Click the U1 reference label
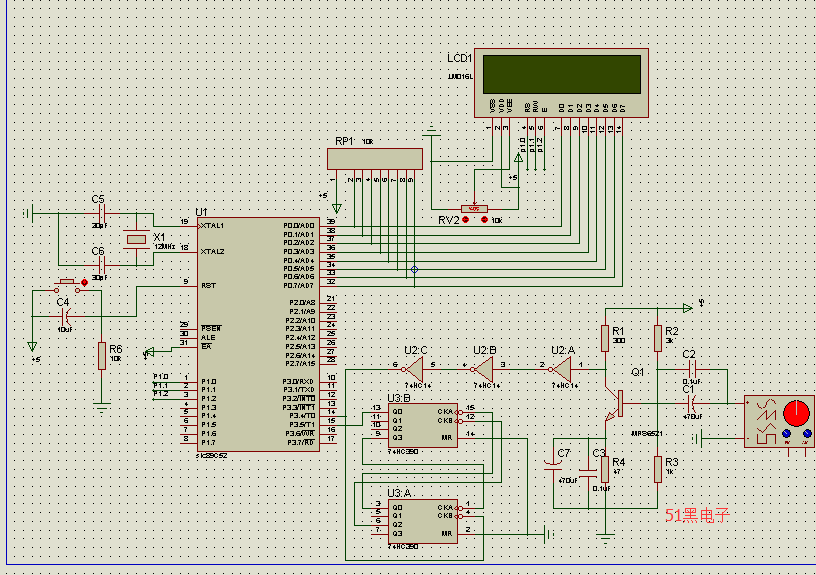This screenshot has height=575, width=816. click(x=201, y=212)
